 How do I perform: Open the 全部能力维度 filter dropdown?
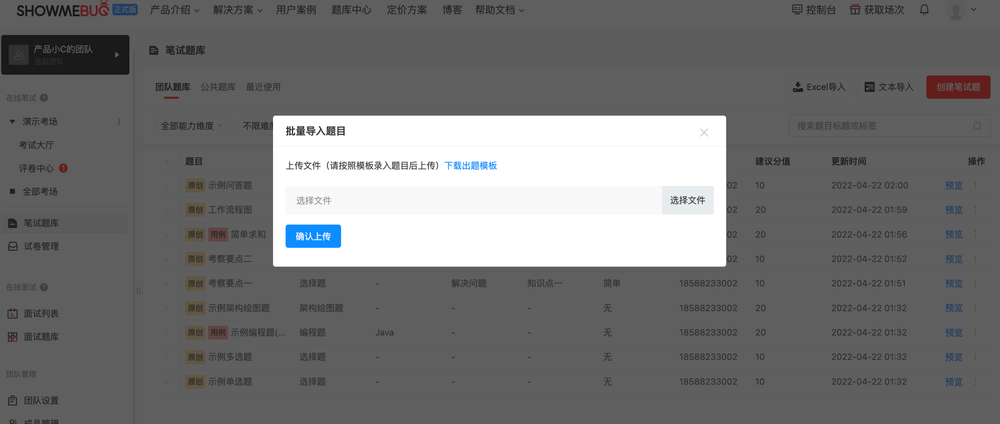(192, 126)
